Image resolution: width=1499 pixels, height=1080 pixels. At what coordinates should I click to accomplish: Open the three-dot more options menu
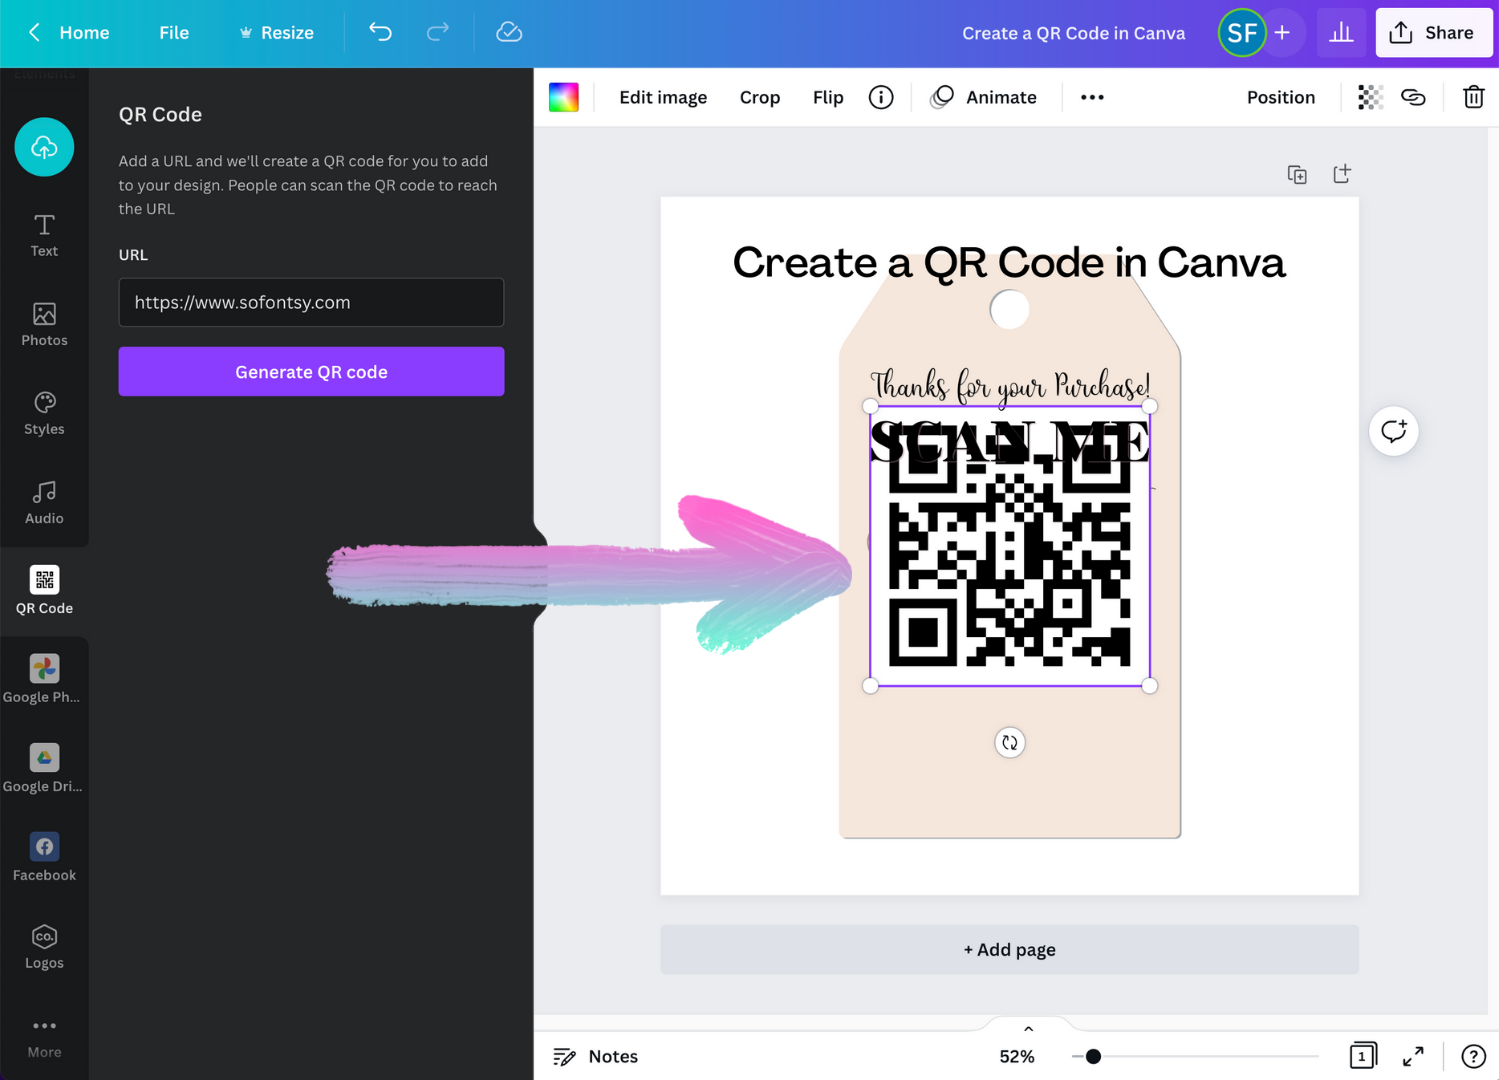[1092, 97]
